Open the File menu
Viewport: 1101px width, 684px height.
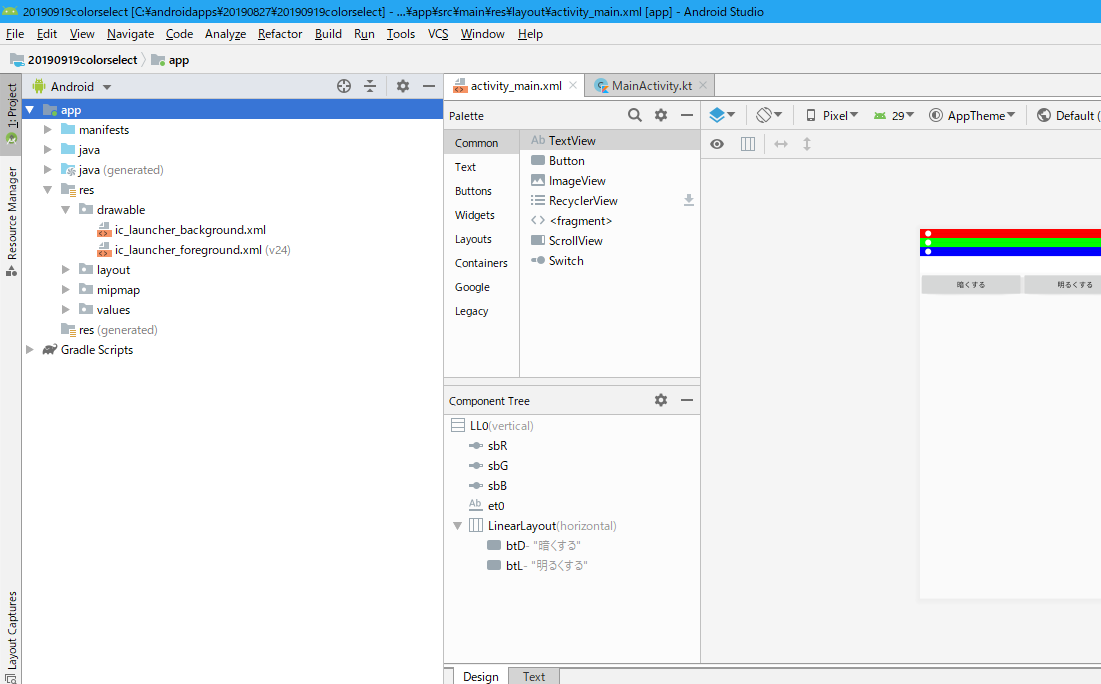click(x=15, y=34)
